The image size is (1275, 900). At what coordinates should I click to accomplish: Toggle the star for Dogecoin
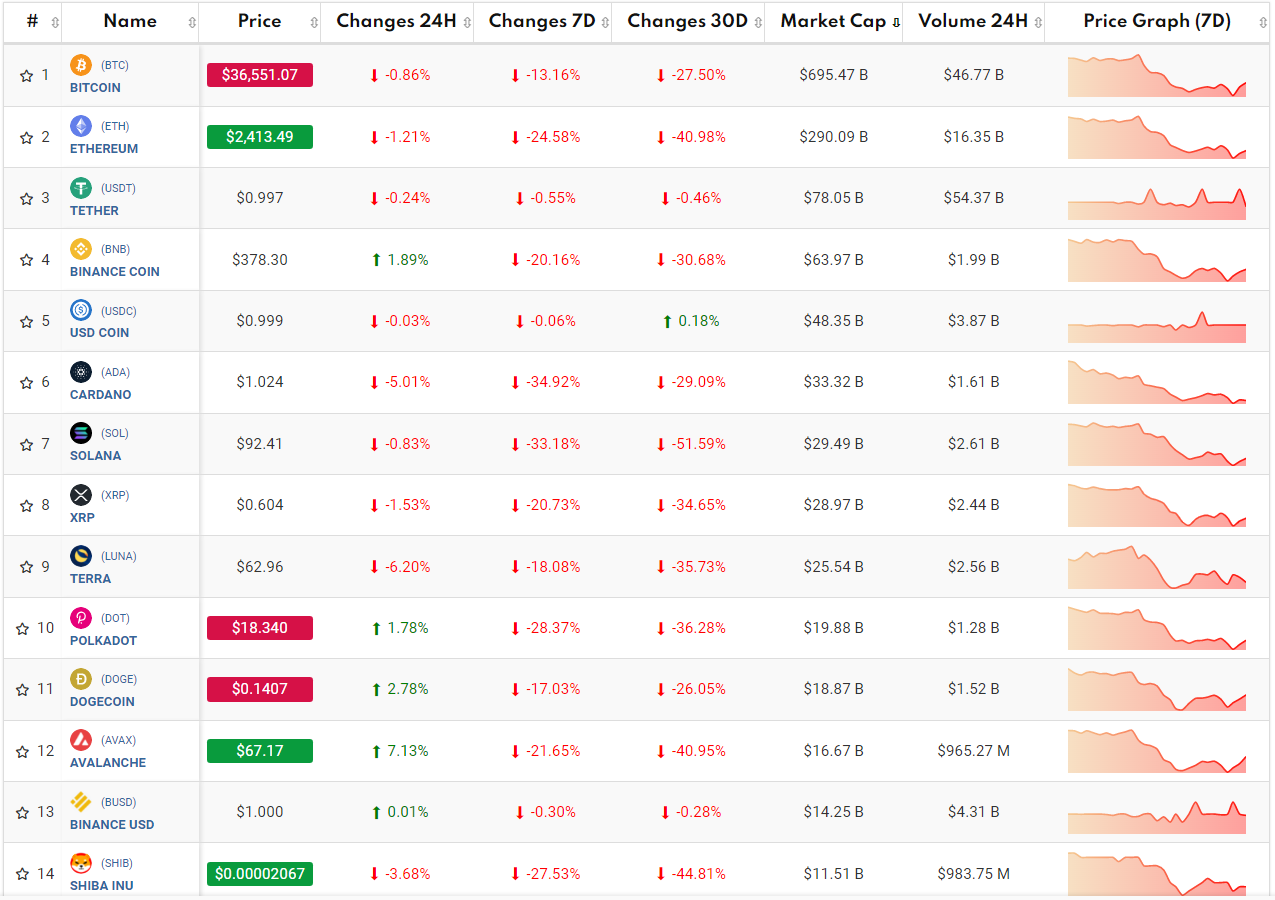tap(22, 690)
